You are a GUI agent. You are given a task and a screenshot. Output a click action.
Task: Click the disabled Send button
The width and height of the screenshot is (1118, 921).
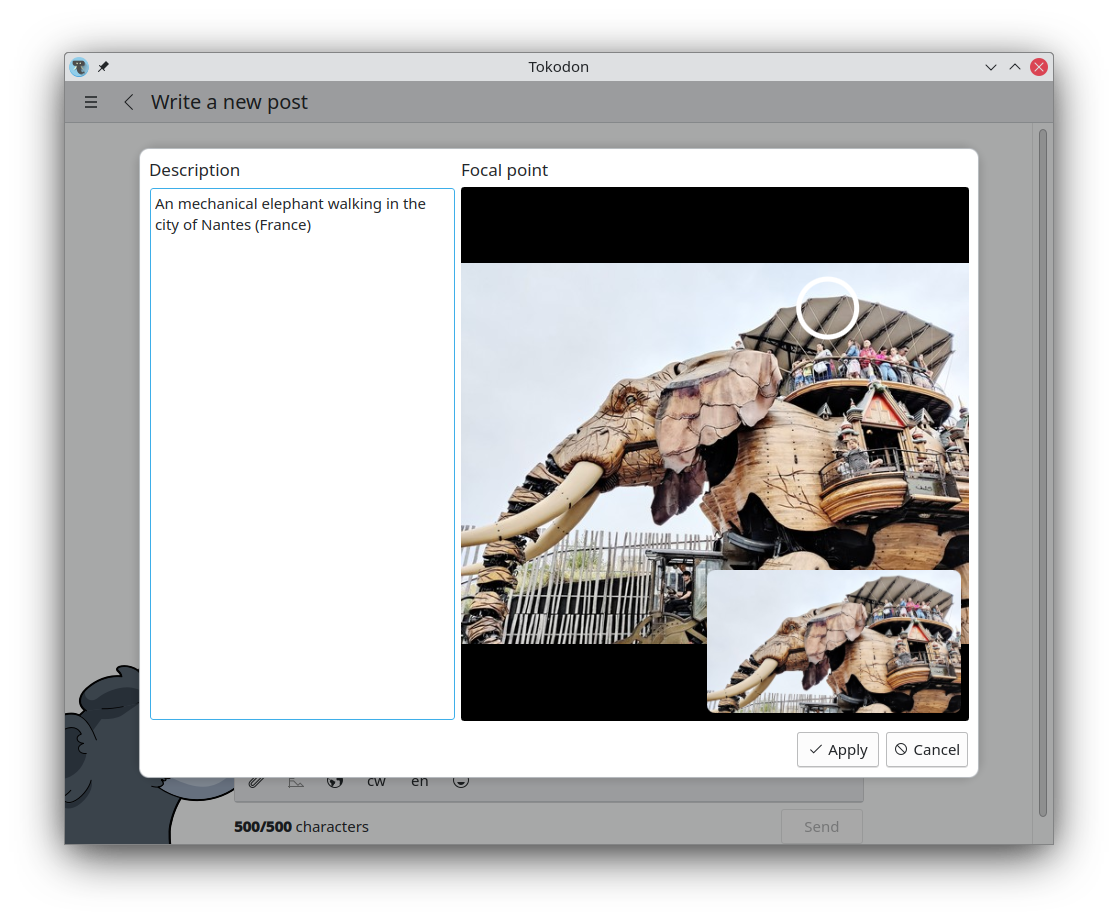[821, 827]
